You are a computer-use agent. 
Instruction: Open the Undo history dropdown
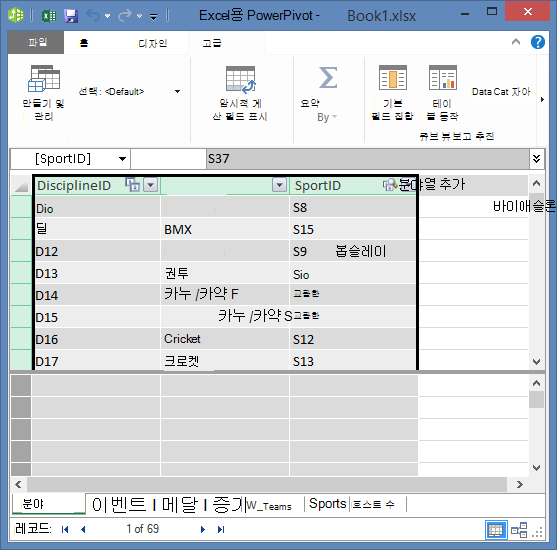(107, 16)
